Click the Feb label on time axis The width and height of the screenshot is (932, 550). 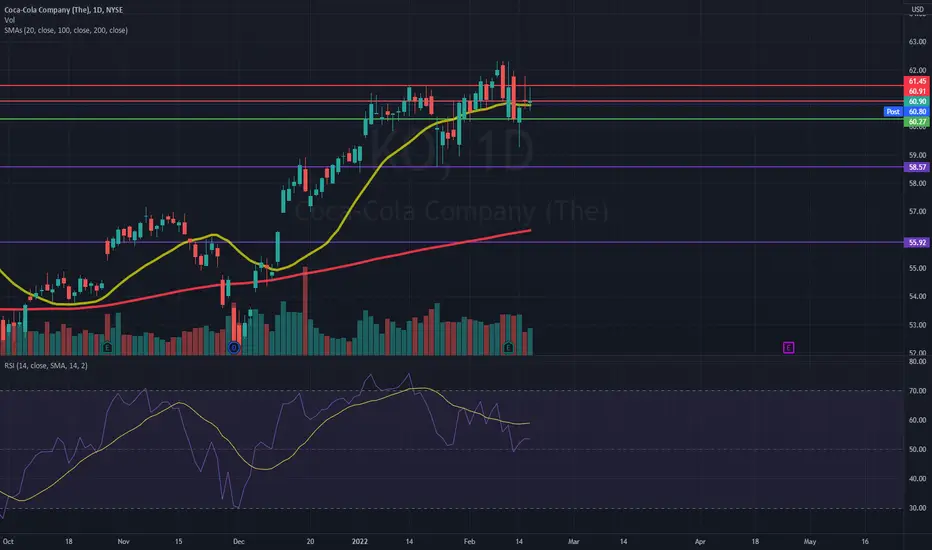[x=470, y=542]
